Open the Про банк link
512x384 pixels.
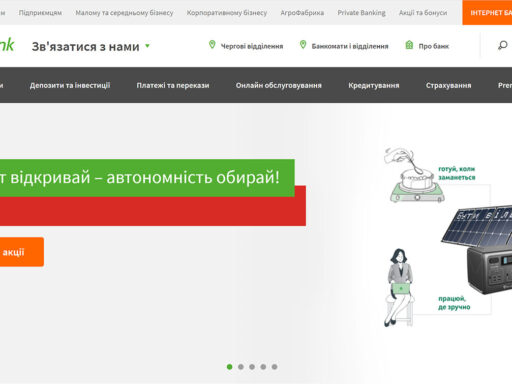point(434,46)
